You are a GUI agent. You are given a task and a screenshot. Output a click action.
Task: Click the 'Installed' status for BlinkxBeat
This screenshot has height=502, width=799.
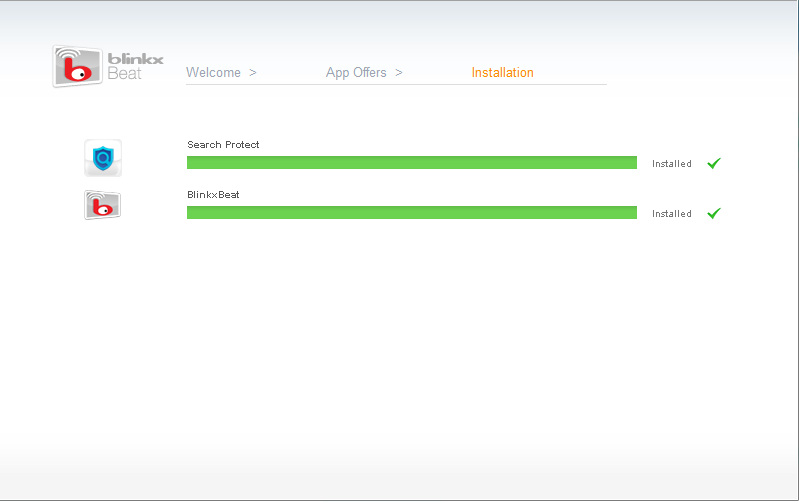click(672, 214)
